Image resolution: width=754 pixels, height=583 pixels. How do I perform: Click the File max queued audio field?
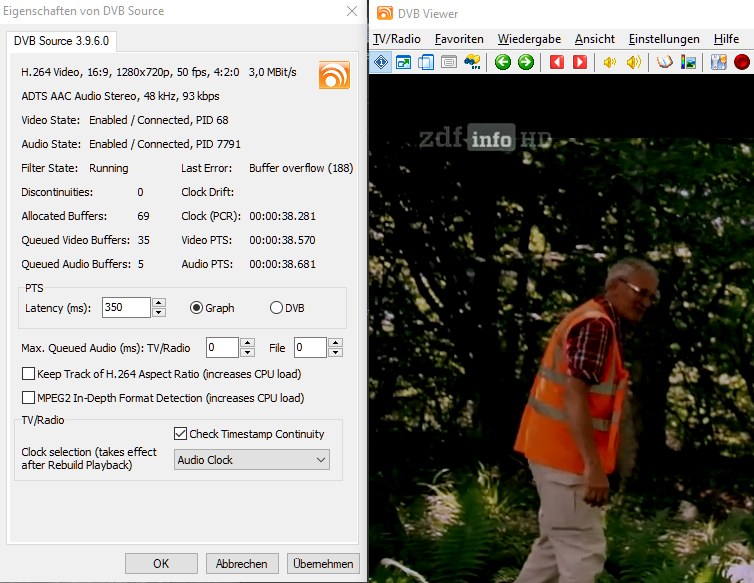click(x=311, y=347)
